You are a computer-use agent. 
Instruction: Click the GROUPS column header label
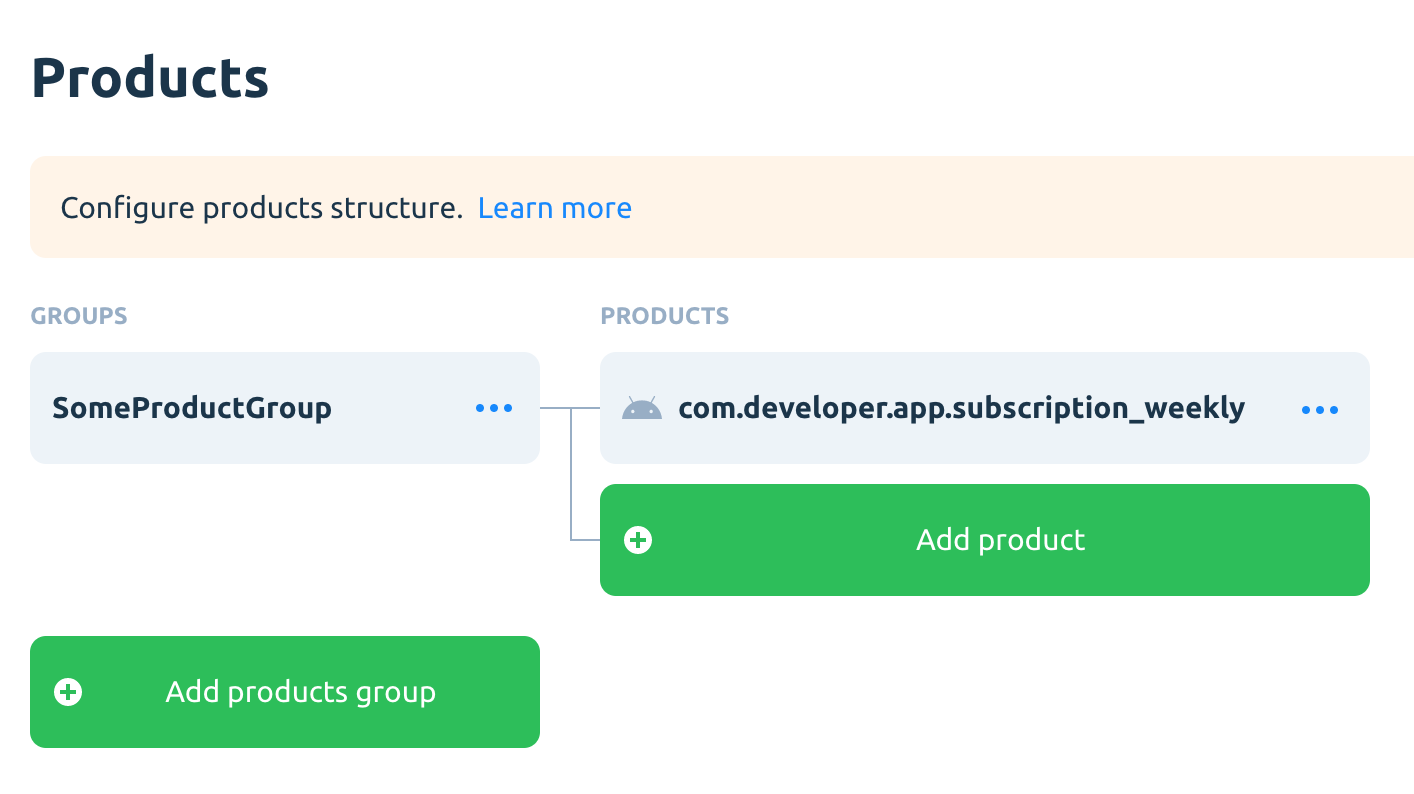tap(79, 316)
